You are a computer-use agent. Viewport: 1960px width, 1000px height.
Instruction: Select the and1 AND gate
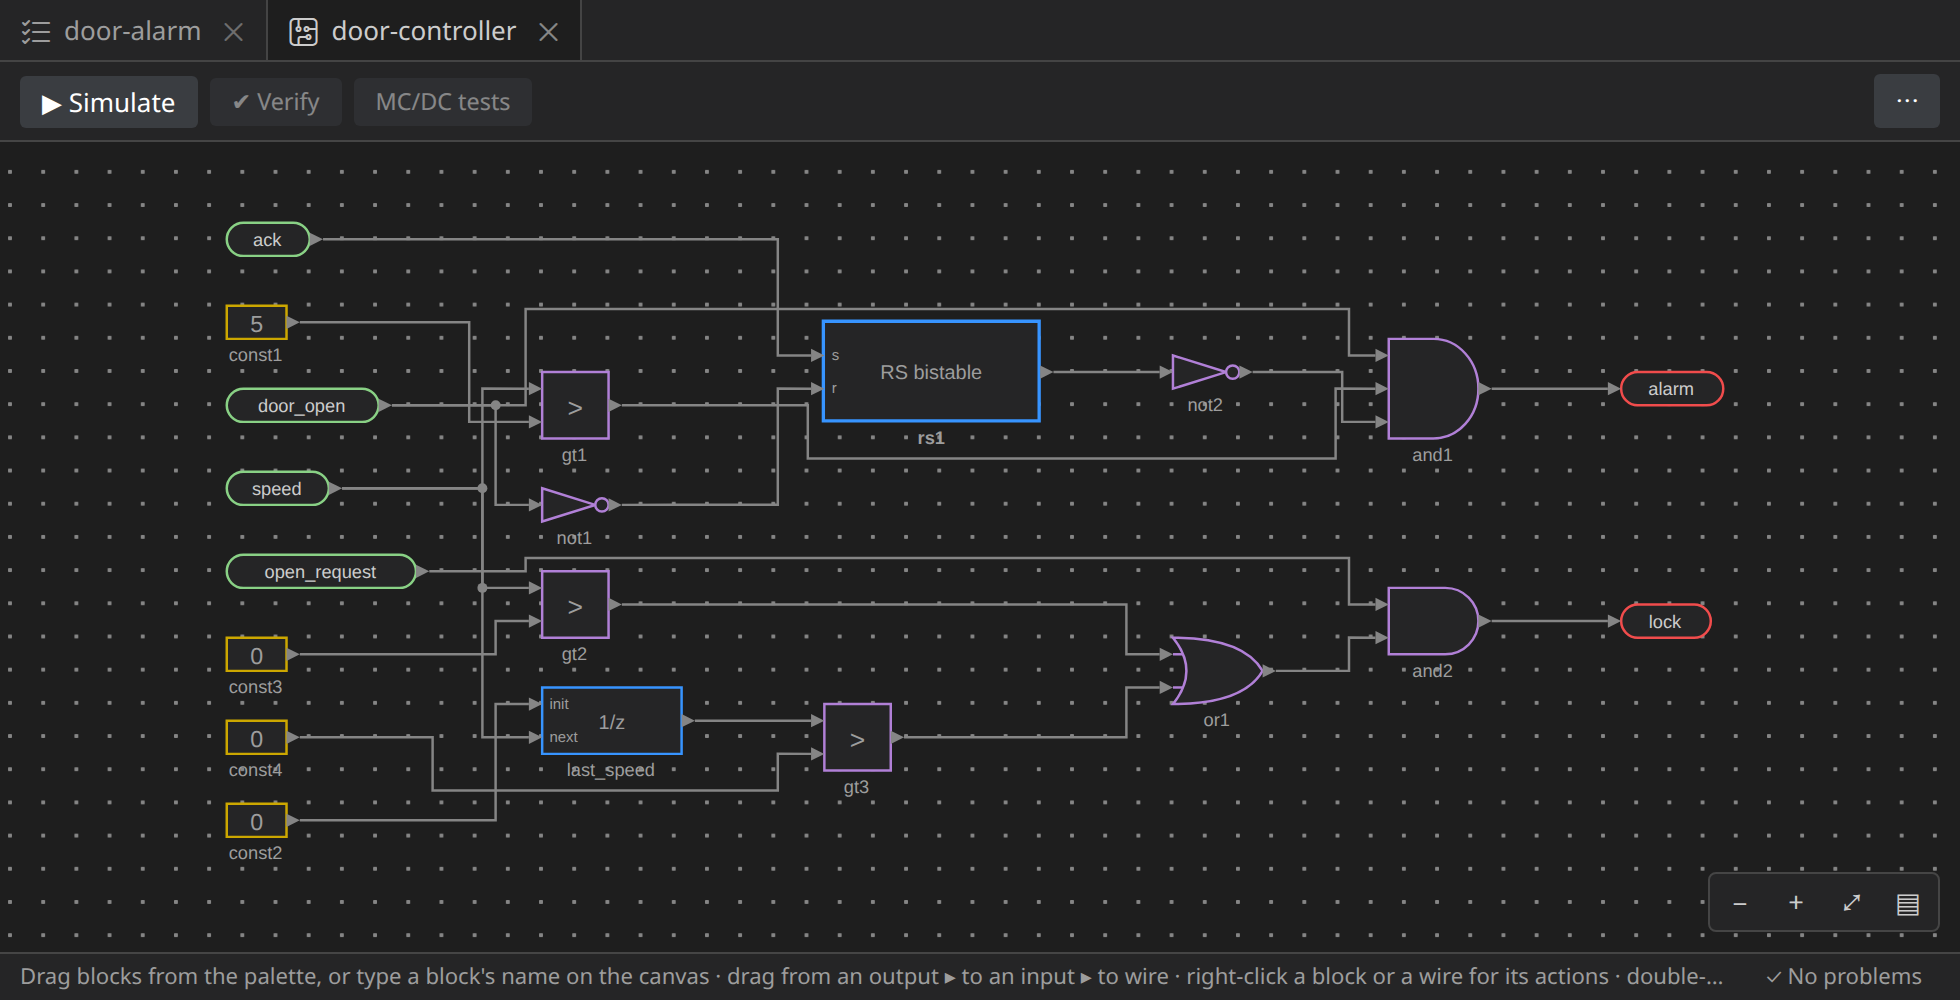click(x=1432, y=388)
